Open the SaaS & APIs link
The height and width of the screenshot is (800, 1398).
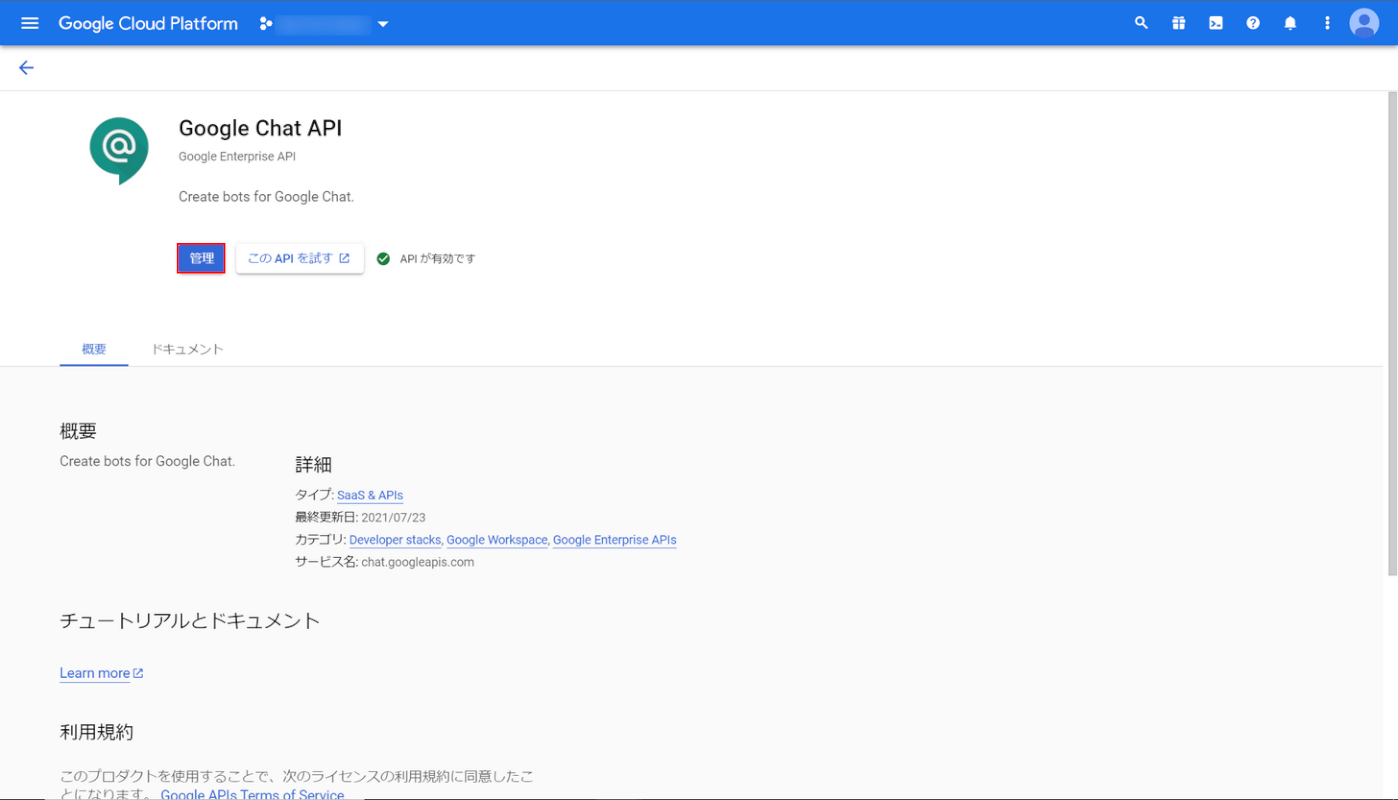370,495
